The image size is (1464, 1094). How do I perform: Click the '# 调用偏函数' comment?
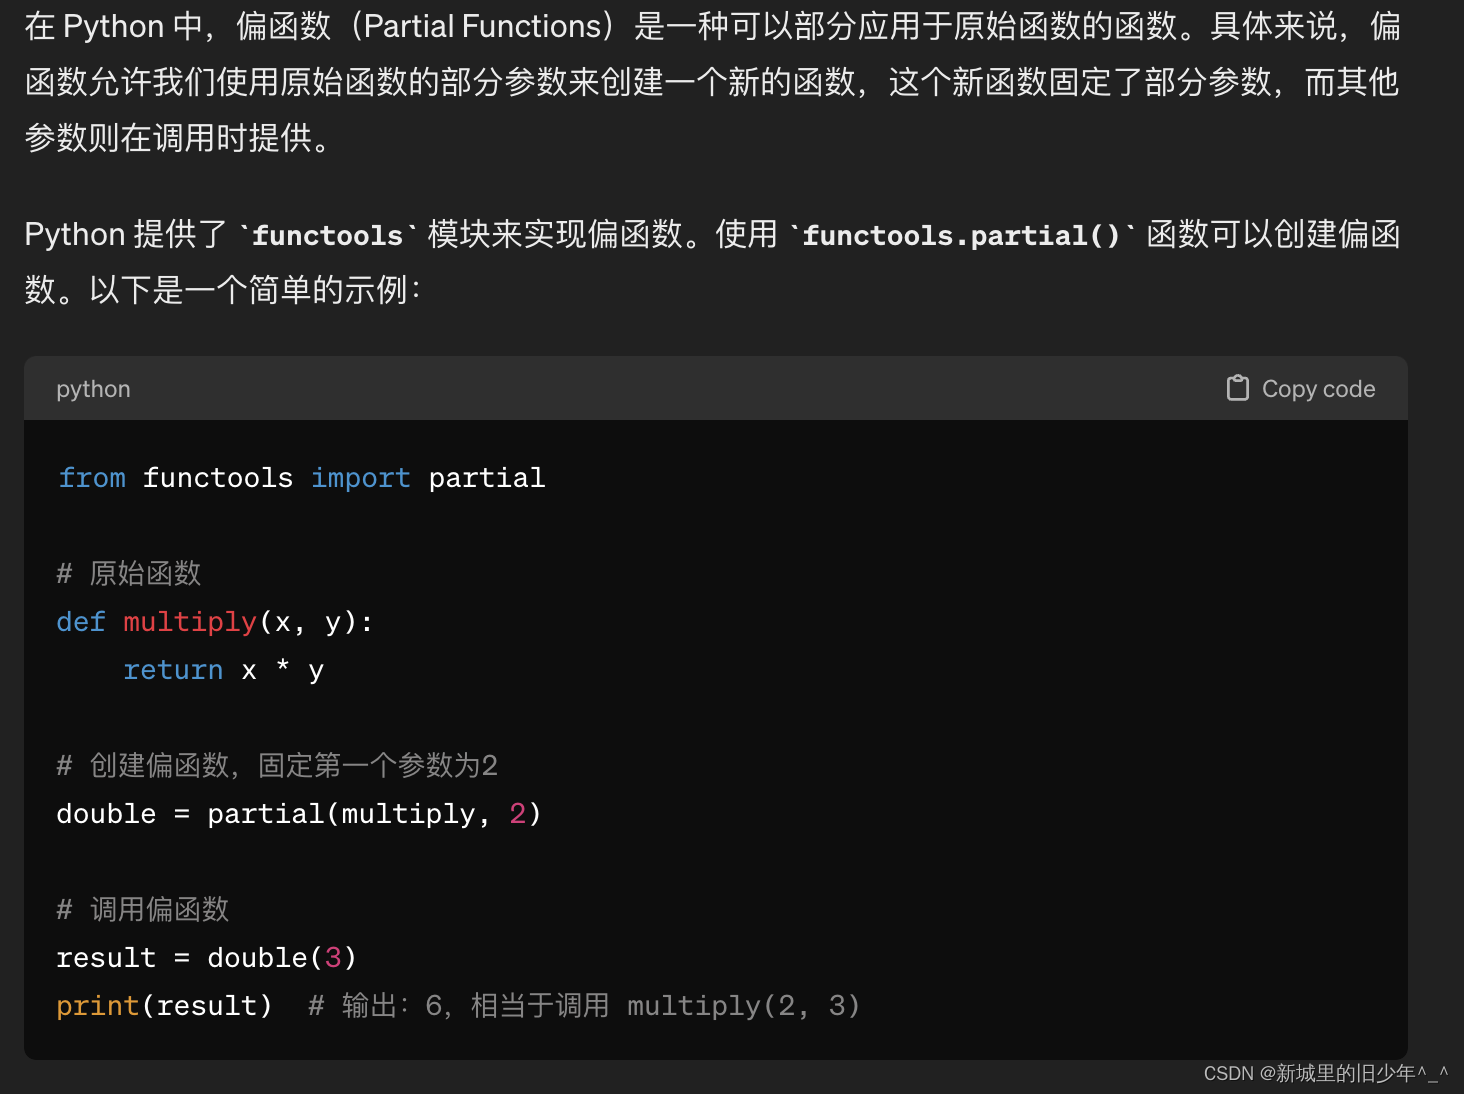[x=143, y=909]
